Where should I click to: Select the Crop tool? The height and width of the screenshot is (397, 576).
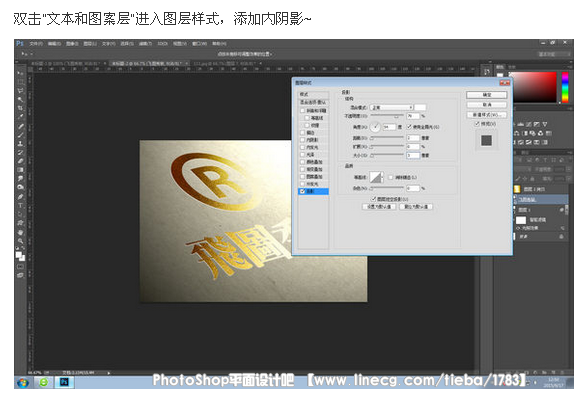pyautogui.click(x=20, y=108)
